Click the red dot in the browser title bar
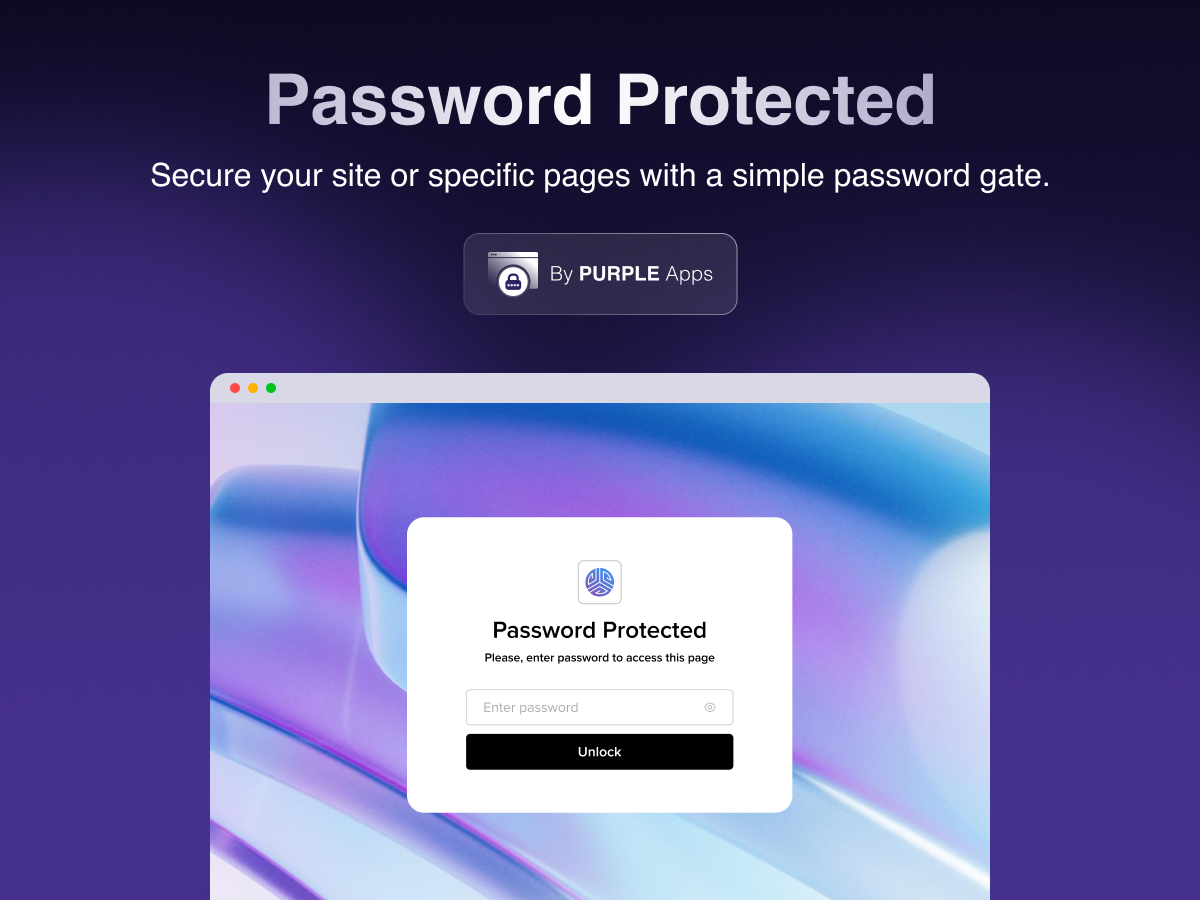The height and width of the screenshot is (900, 1200). pyautogui.click(x=235, y=388)
